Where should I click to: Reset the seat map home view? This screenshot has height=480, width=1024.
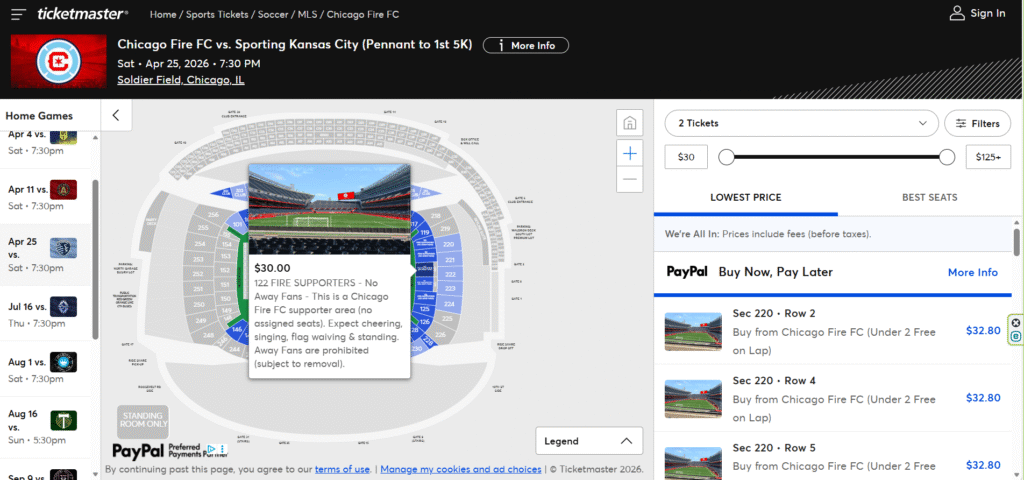(630, 123)
